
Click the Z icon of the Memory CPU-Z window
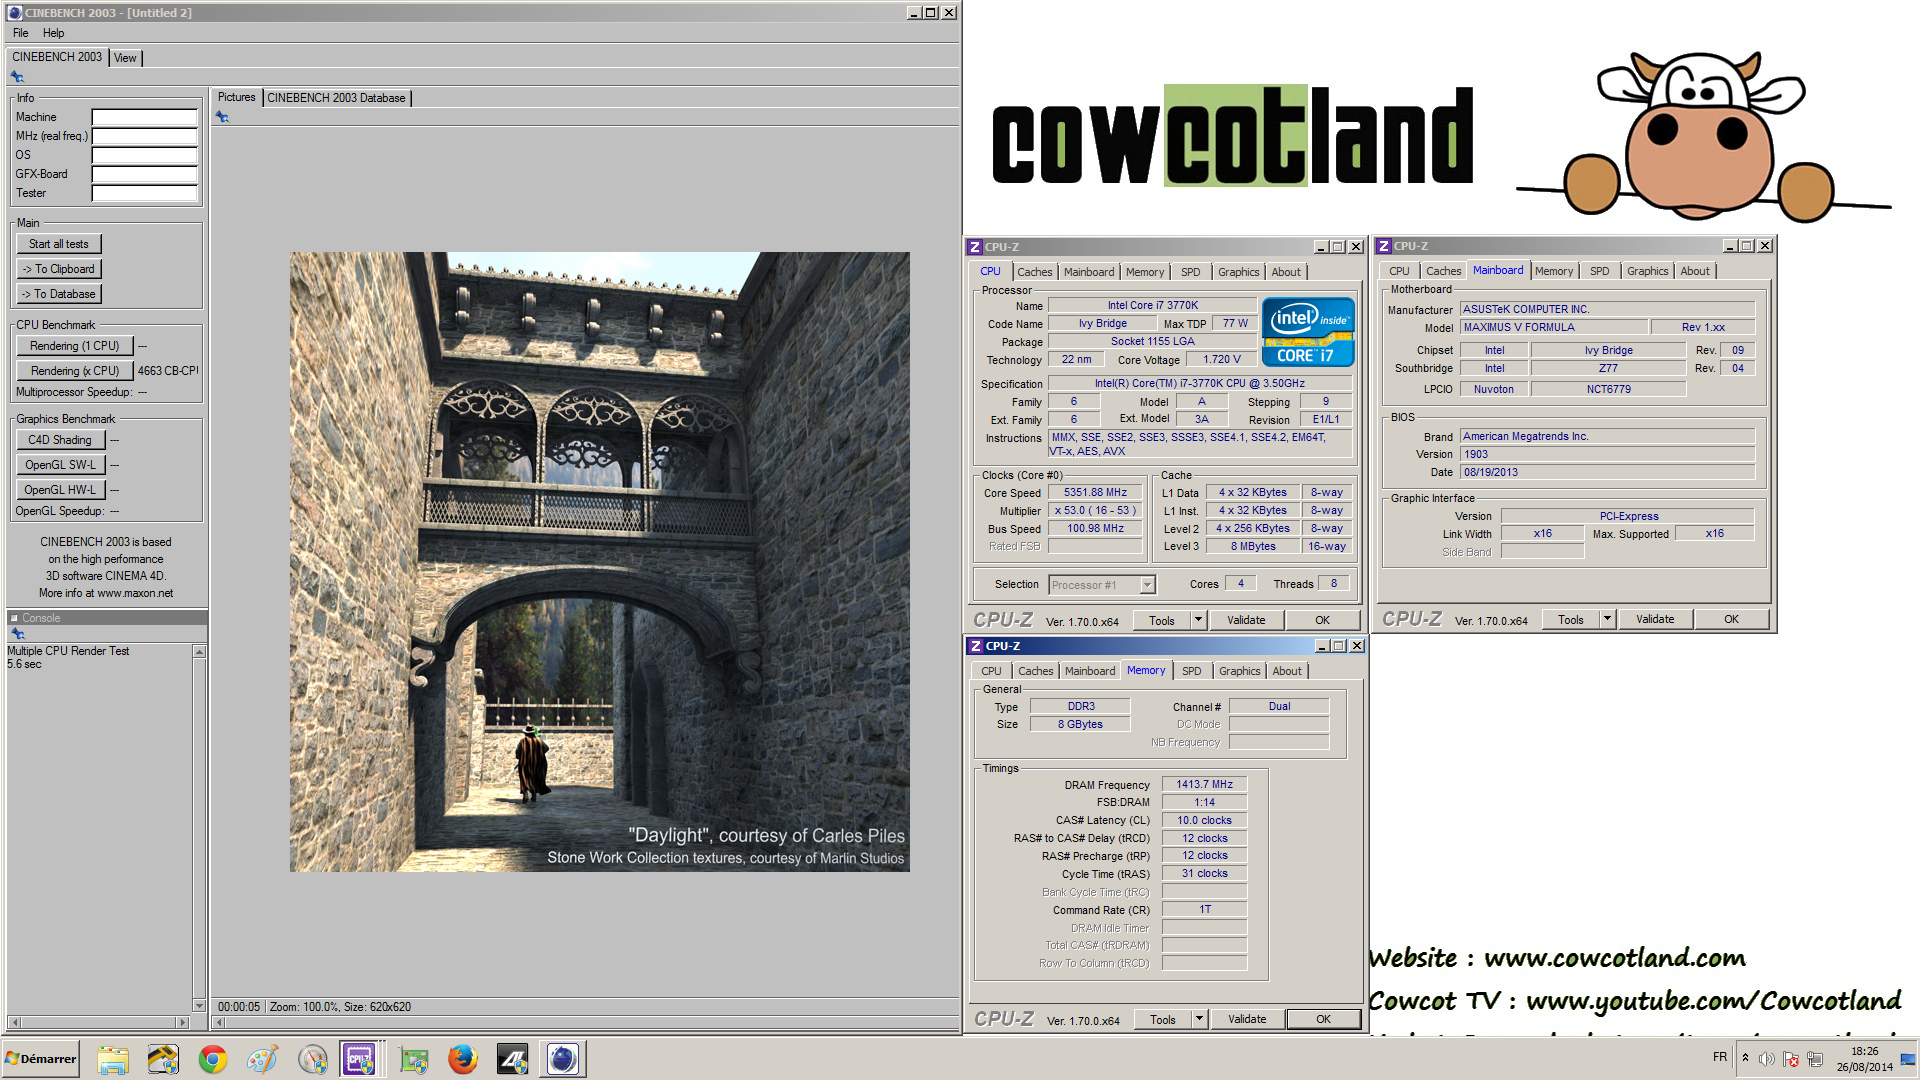(x=976, y=646)
